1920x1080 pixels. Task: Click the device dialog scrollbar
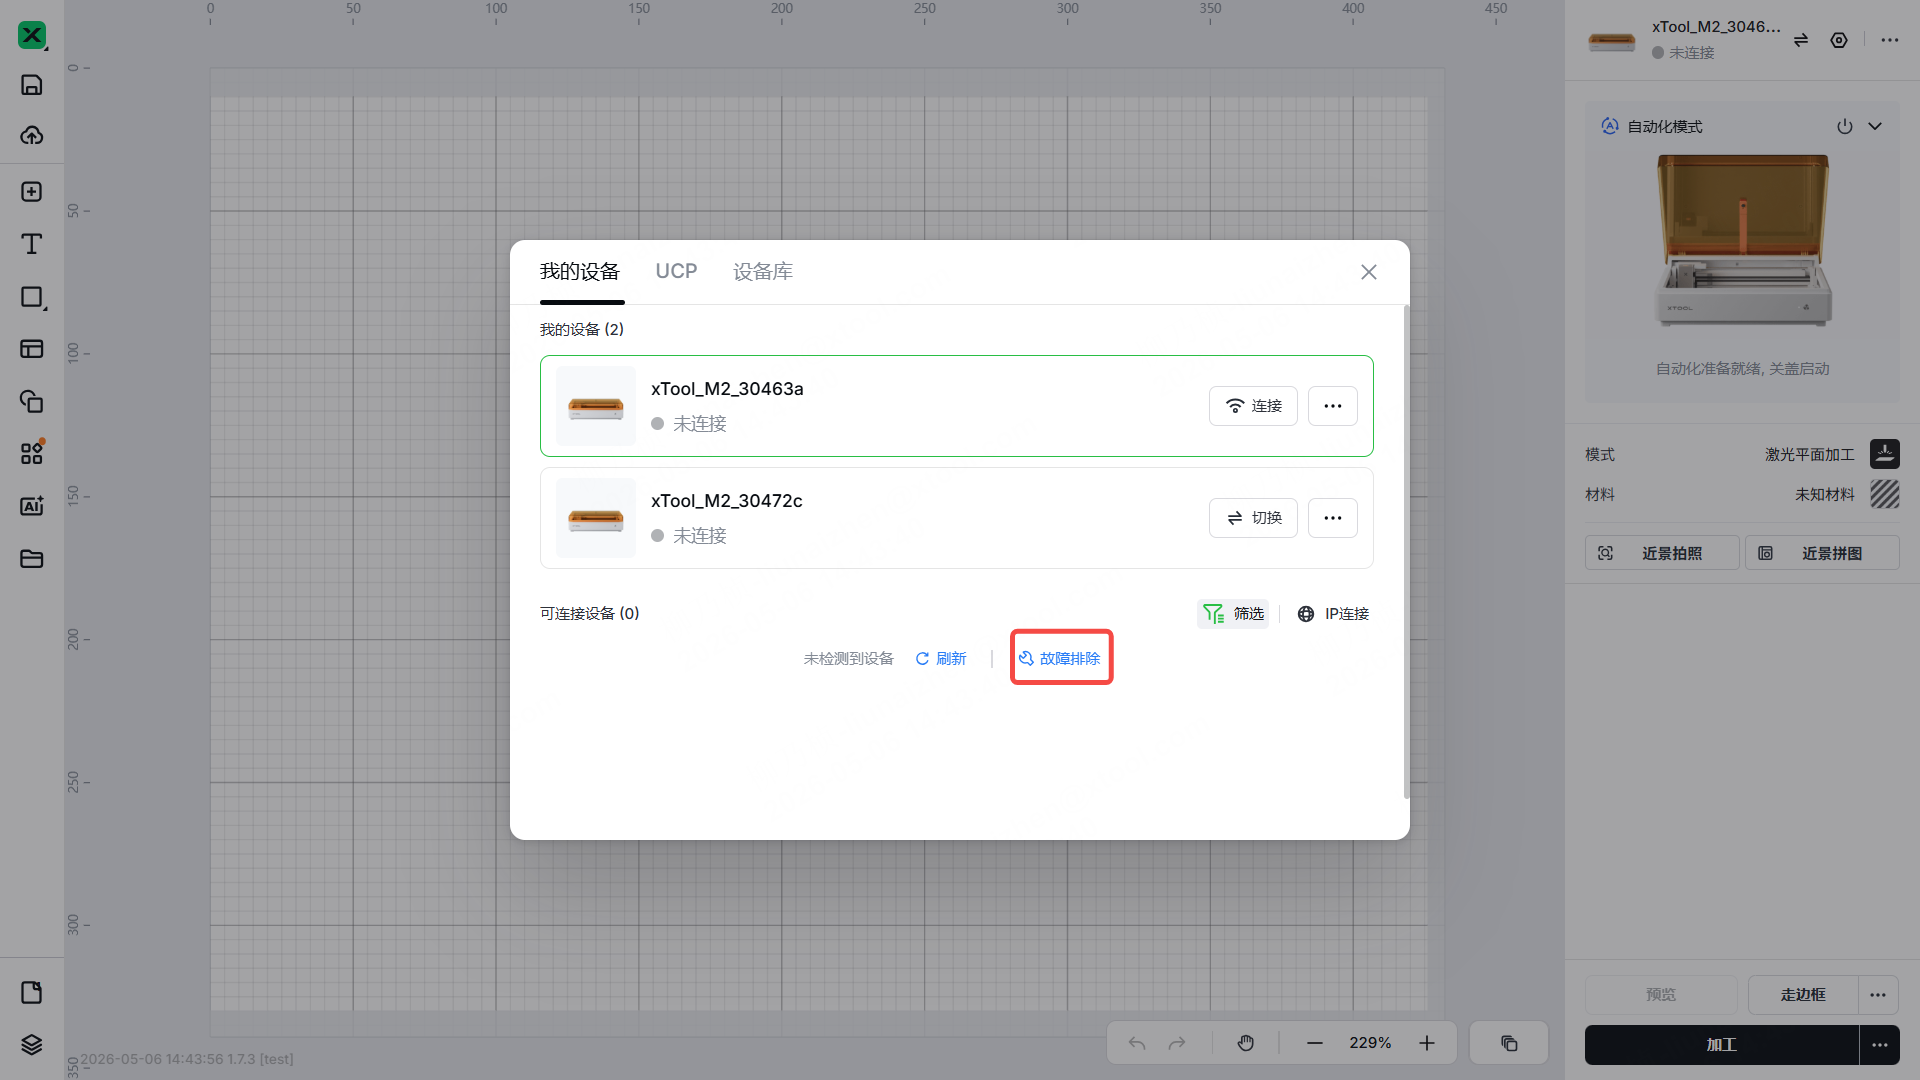pyautogui.click(x=1406, y=552)
